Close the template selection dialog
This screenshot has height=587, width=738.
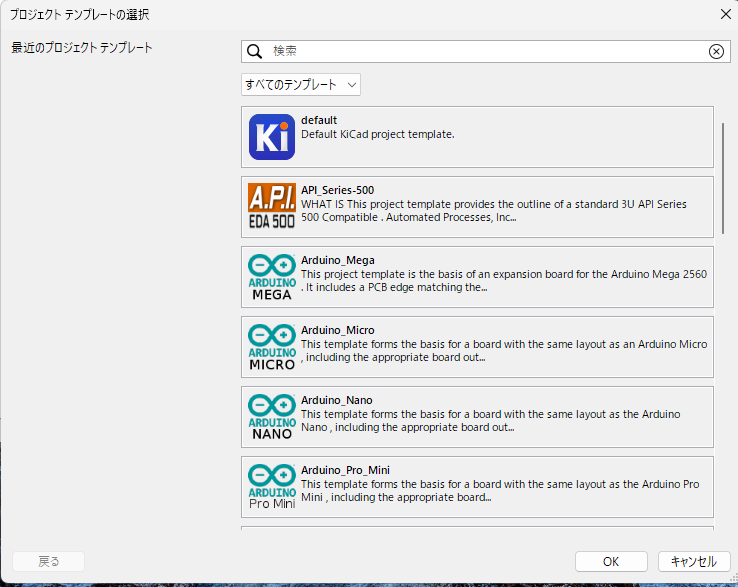tap(726, 15)
